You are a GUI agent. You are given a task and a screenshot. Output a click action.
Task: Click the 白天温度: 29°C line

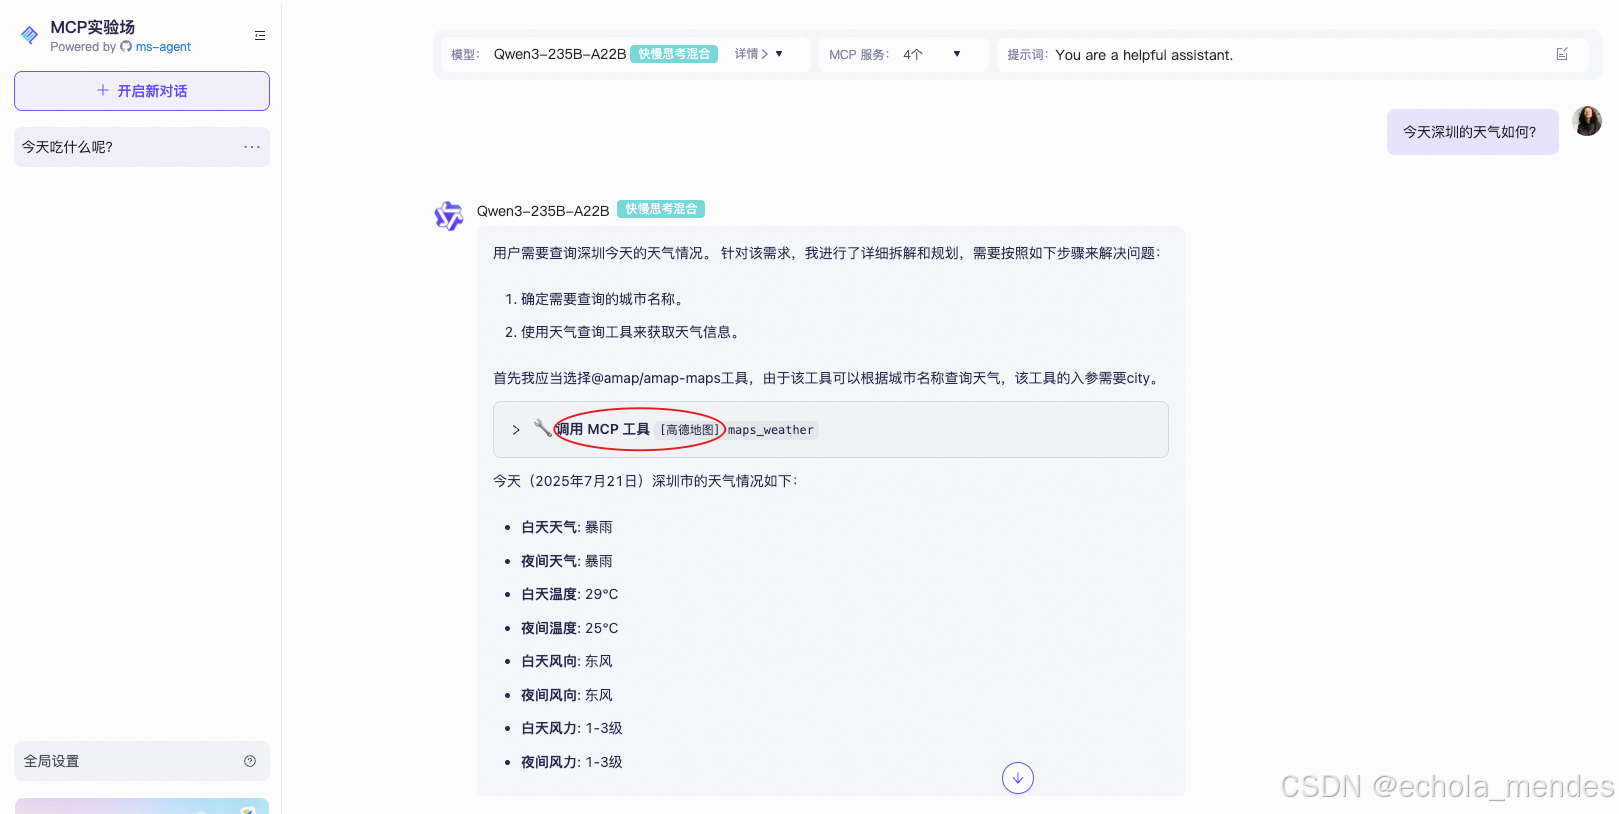click(x=569, y=594)
